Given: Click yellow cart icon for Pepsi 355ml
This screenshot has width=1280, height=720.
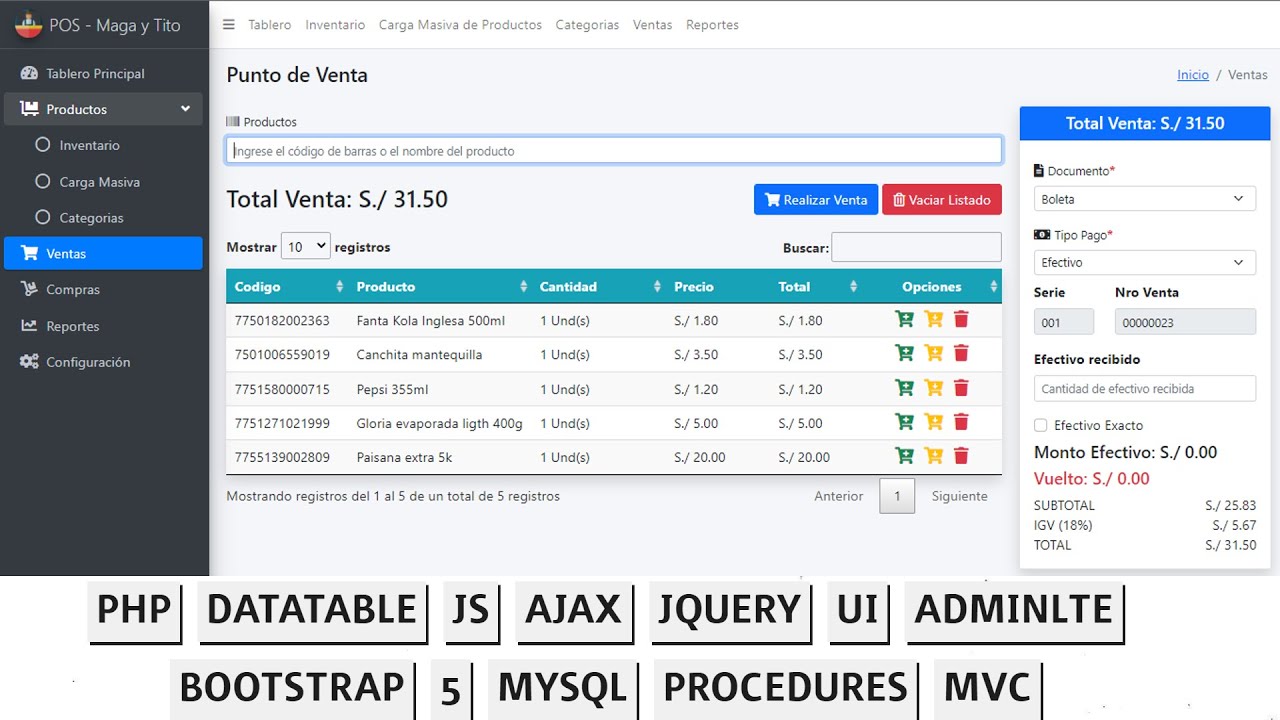Looking at the screenshot, I should pyautogui.click(x=934, y=388).
